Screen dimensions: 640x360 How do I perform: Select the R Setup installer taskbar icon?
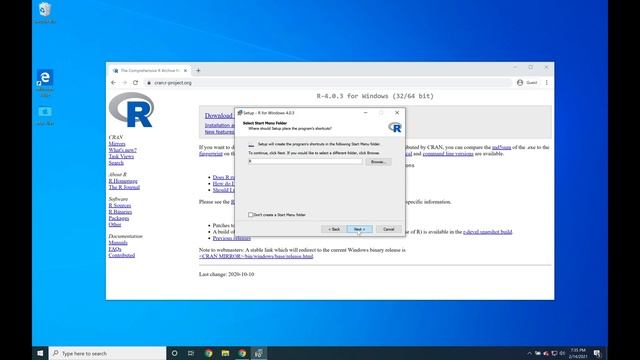[258, 353]
